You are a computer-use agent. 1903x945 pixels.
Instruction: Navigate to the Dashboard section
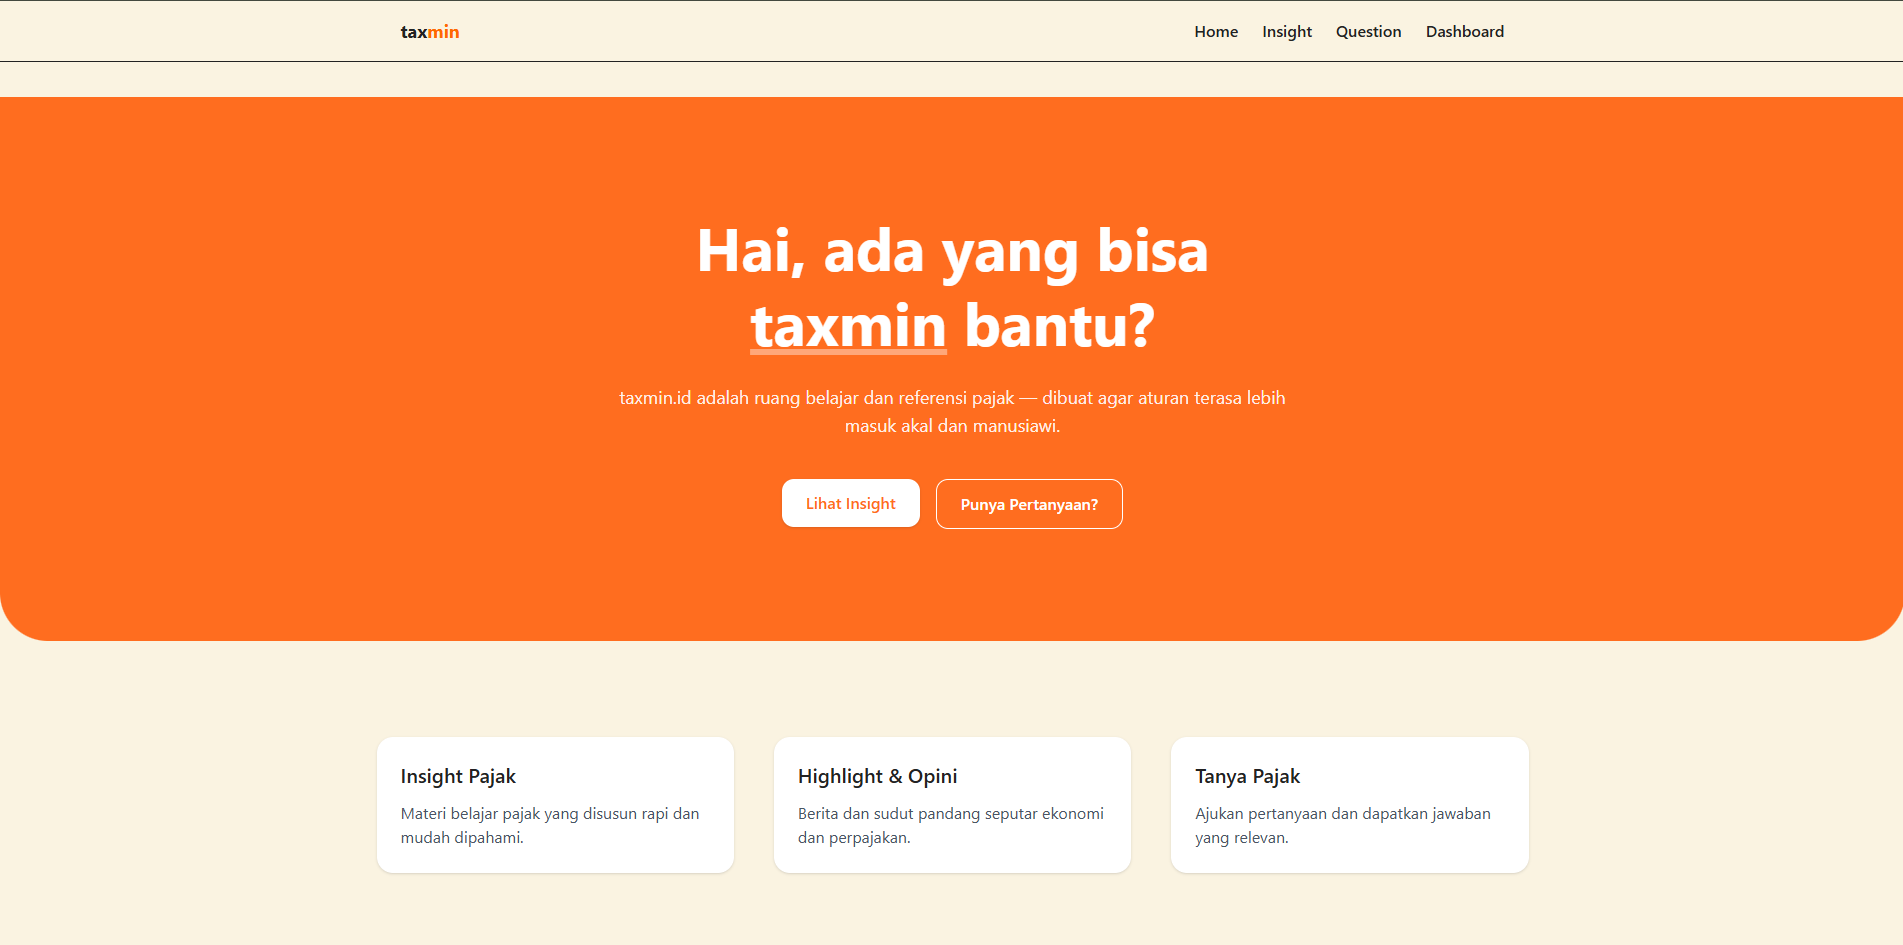[x=1464, y=31]
